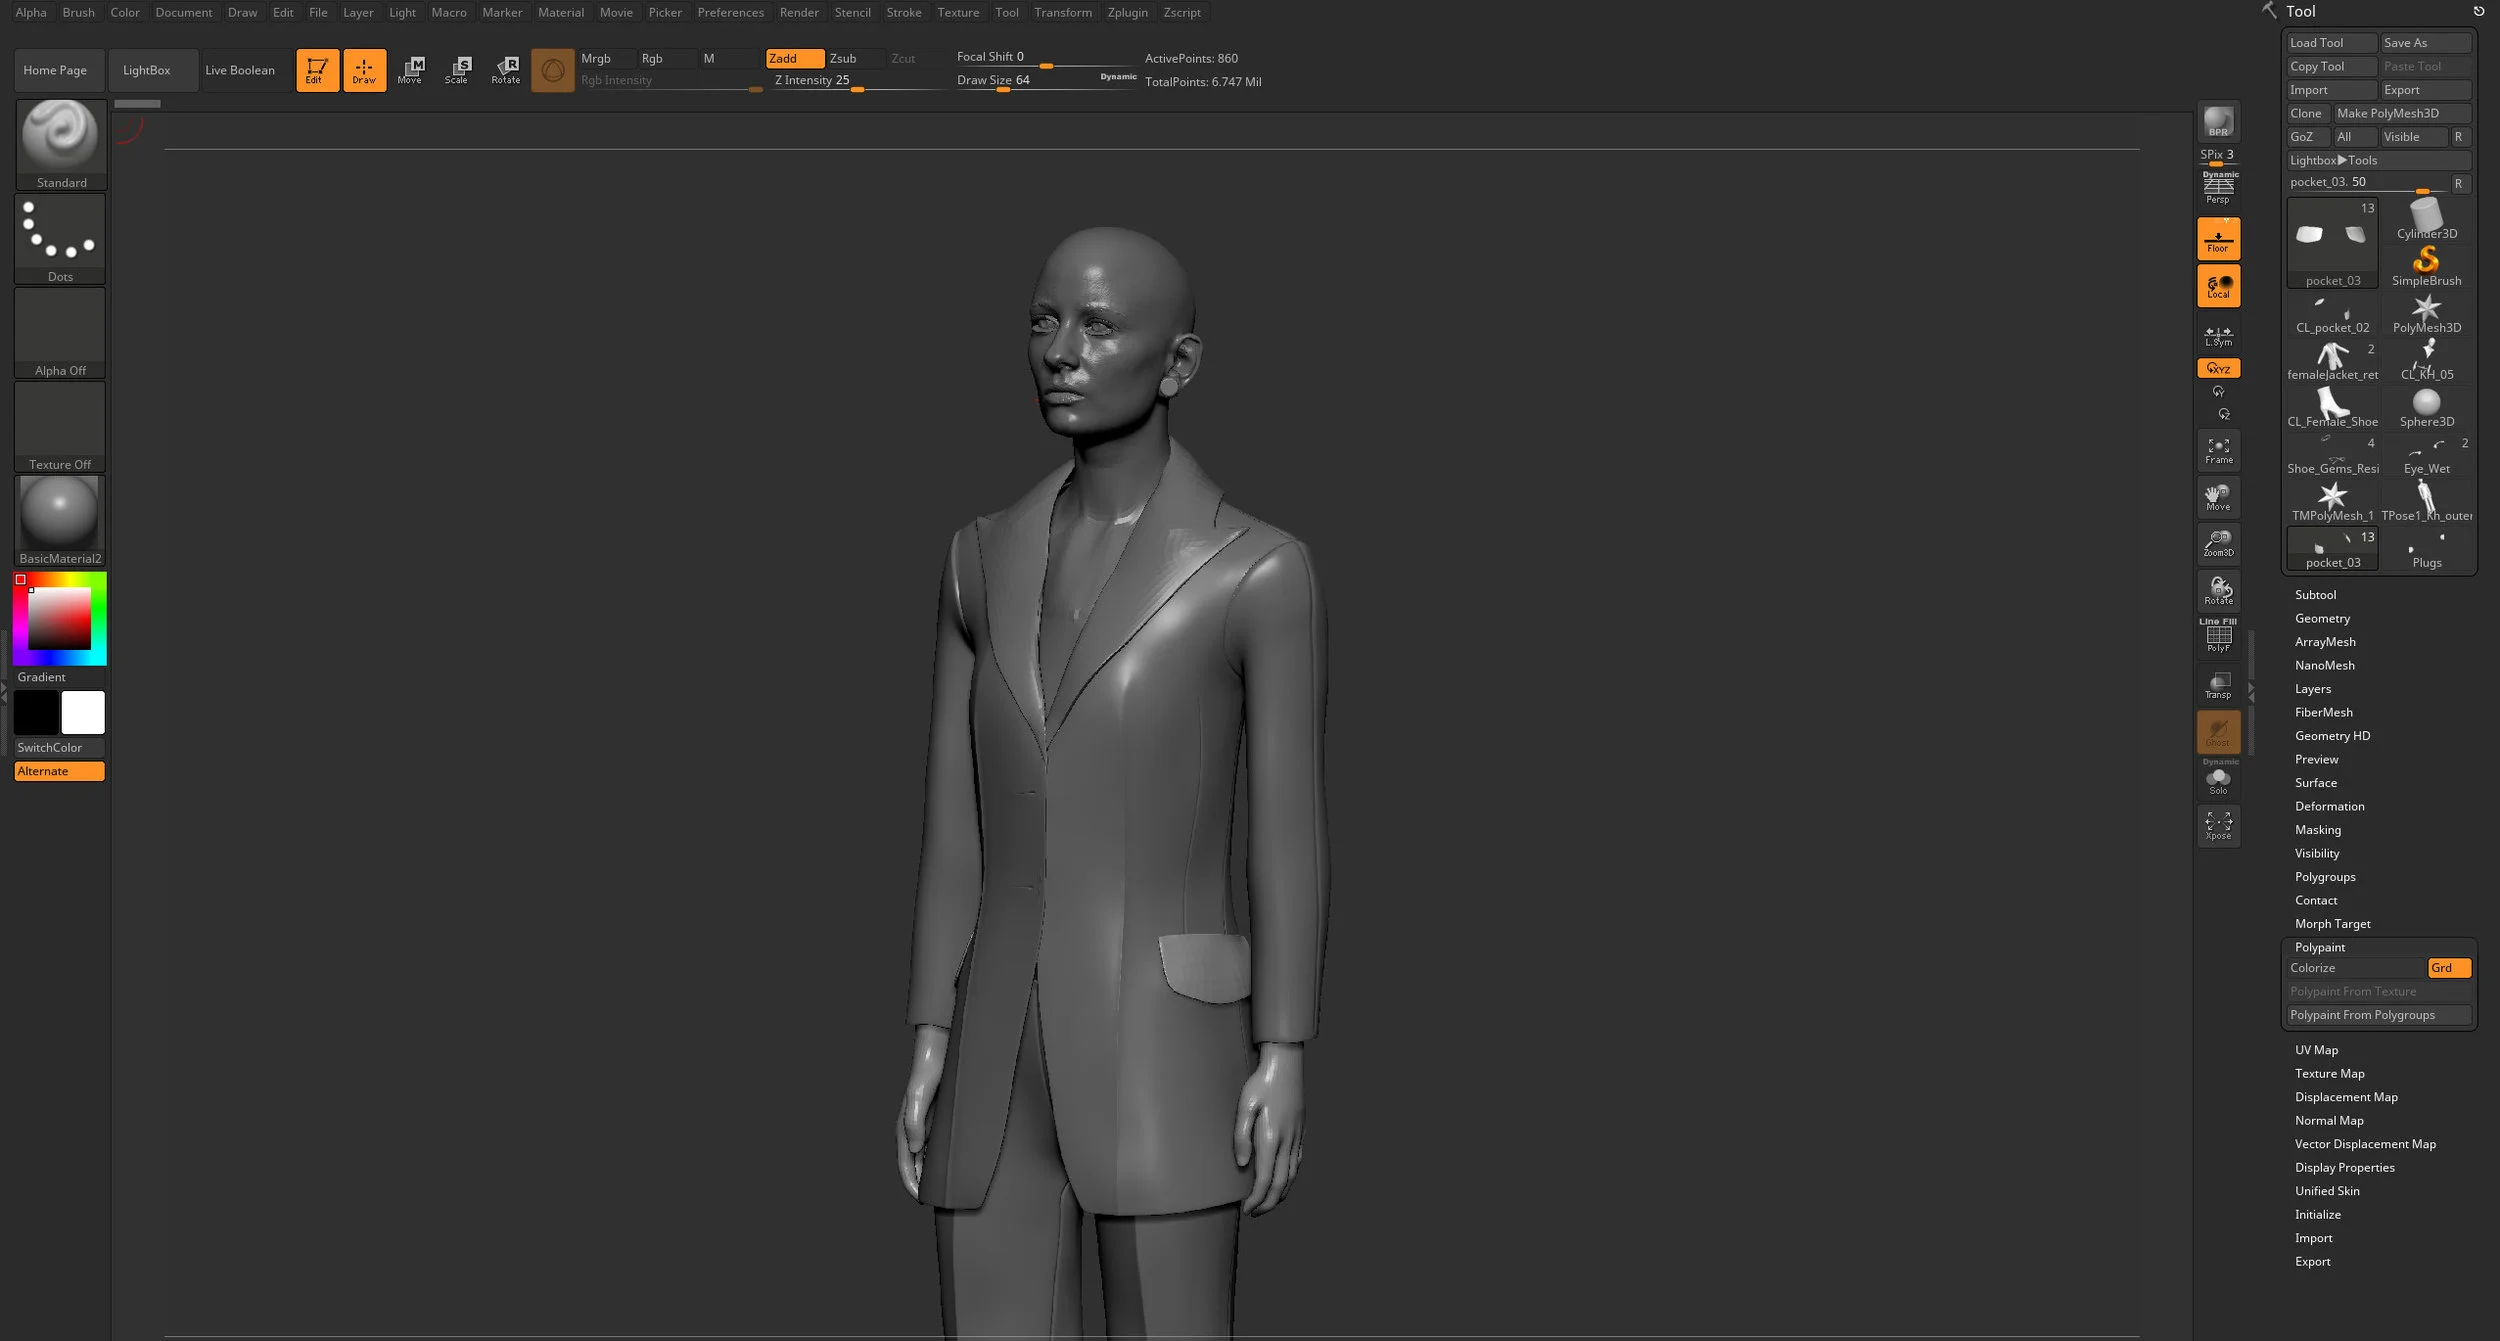This screenshot has width=2500, height=1341.
Task: Open the Render menu
Action: [799, 12]
